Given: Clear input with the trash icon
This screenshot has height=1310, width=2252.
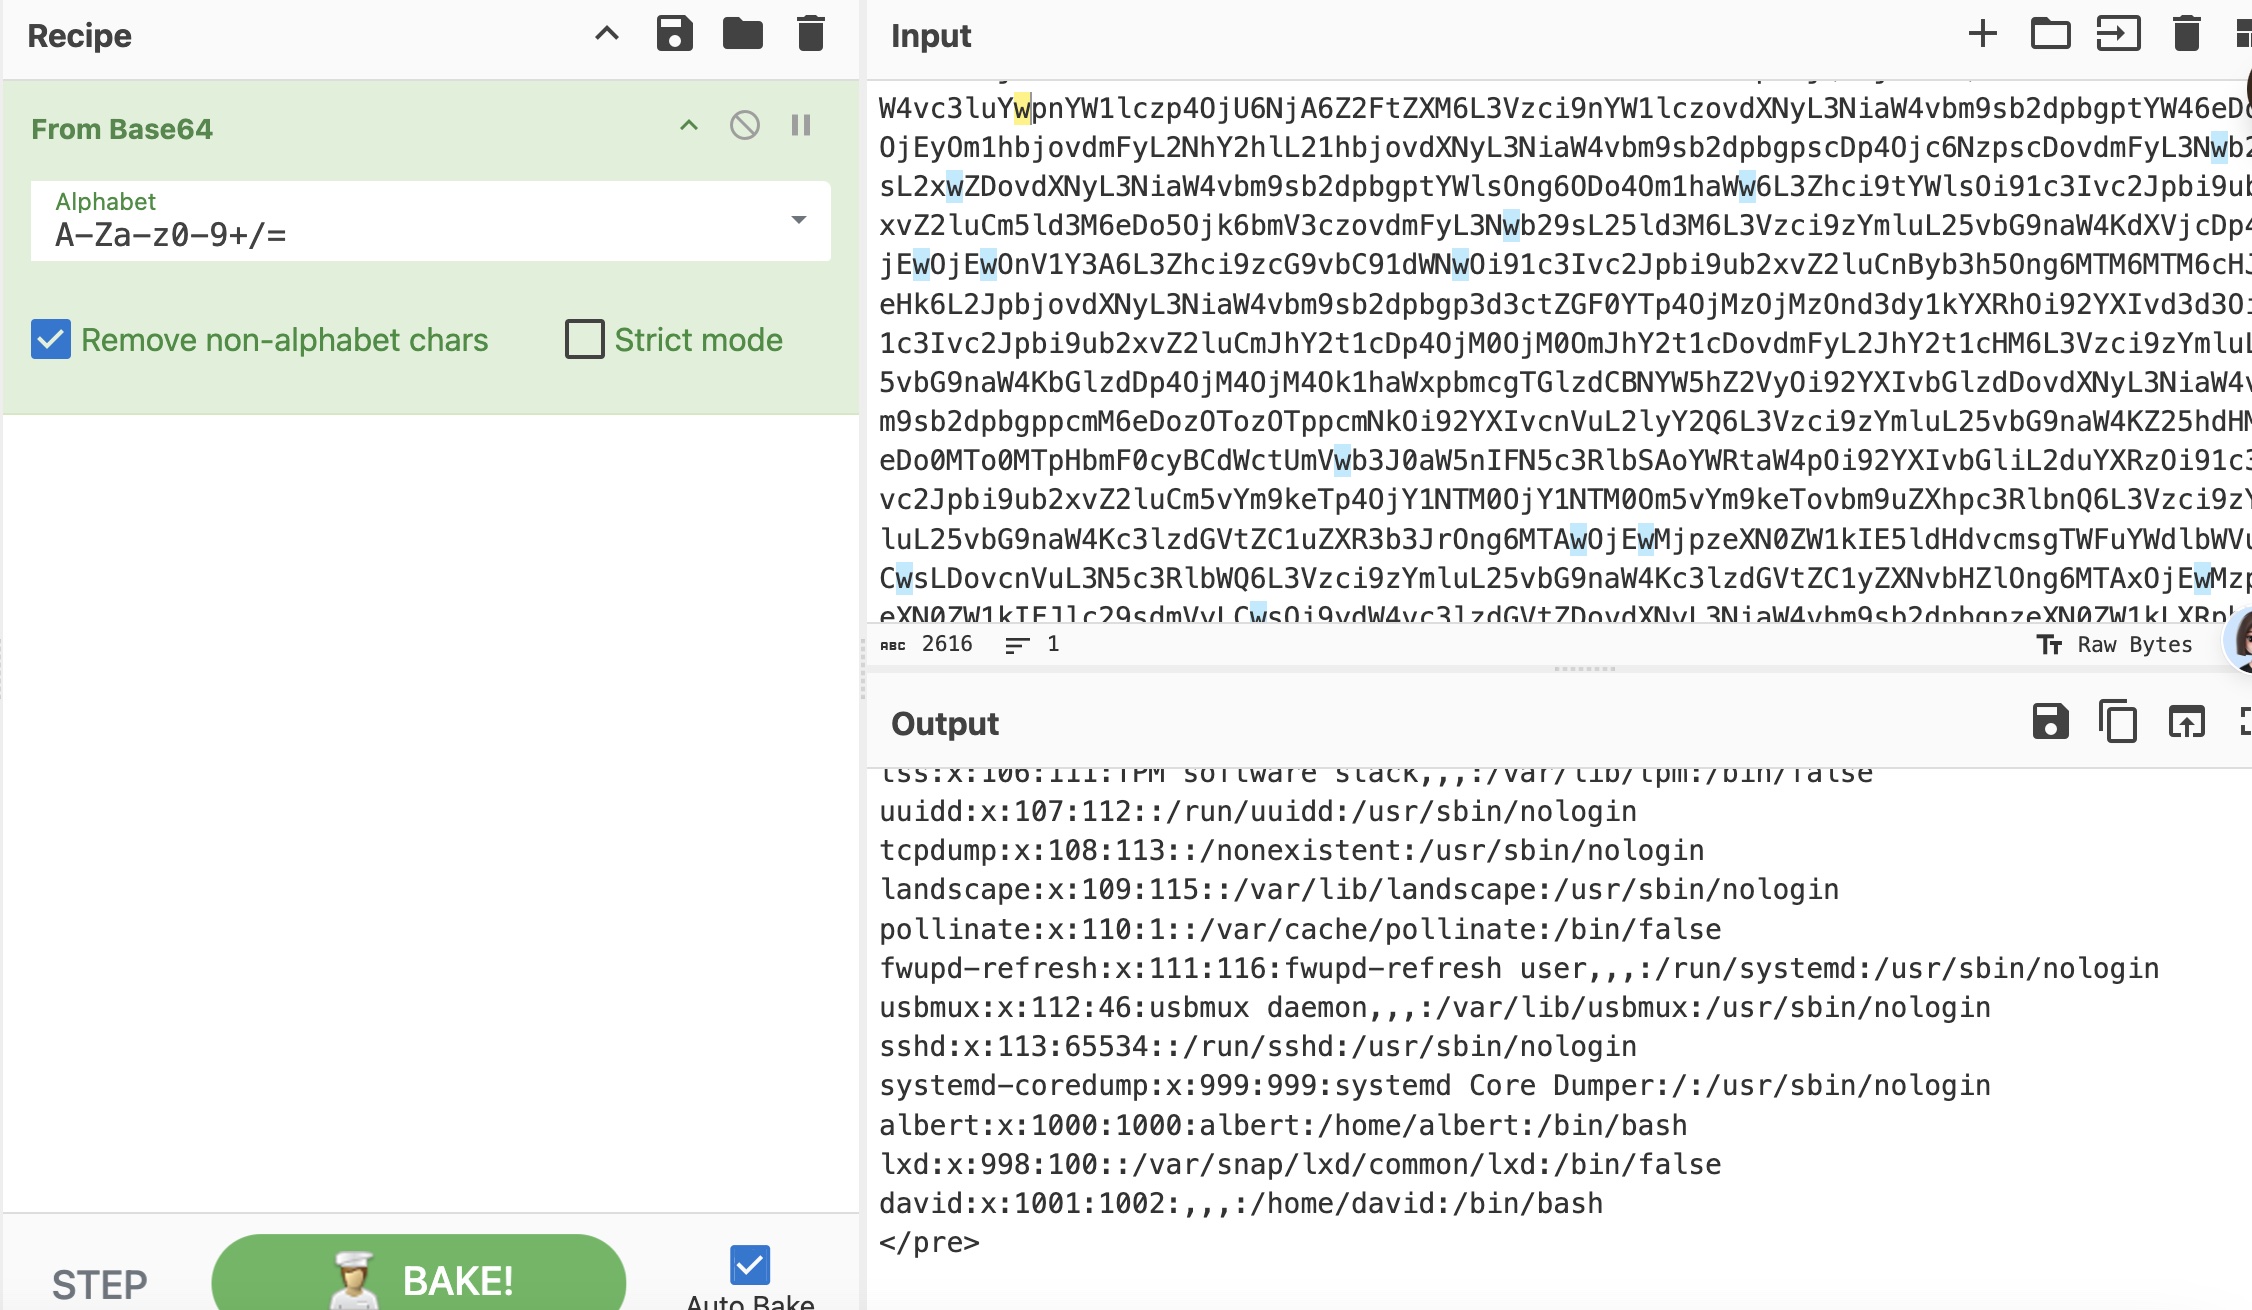Looking at the screenshot, I should 2186,34.
